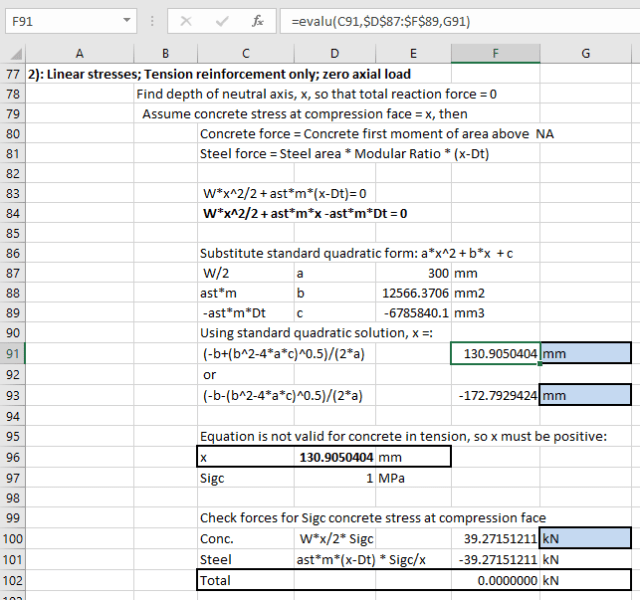This screenshot has width=640, height=600.
Task: Select row 91 header
Action: 12,353
